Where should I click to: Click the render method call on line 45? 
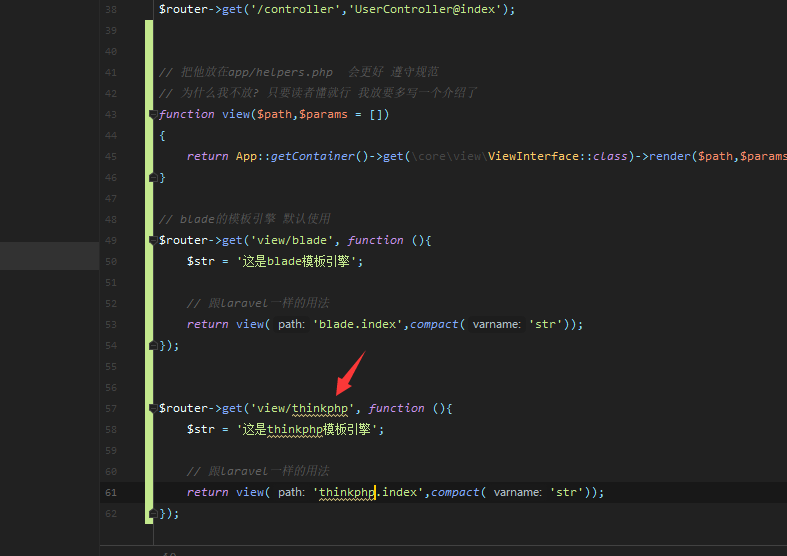tap(670, 157)
